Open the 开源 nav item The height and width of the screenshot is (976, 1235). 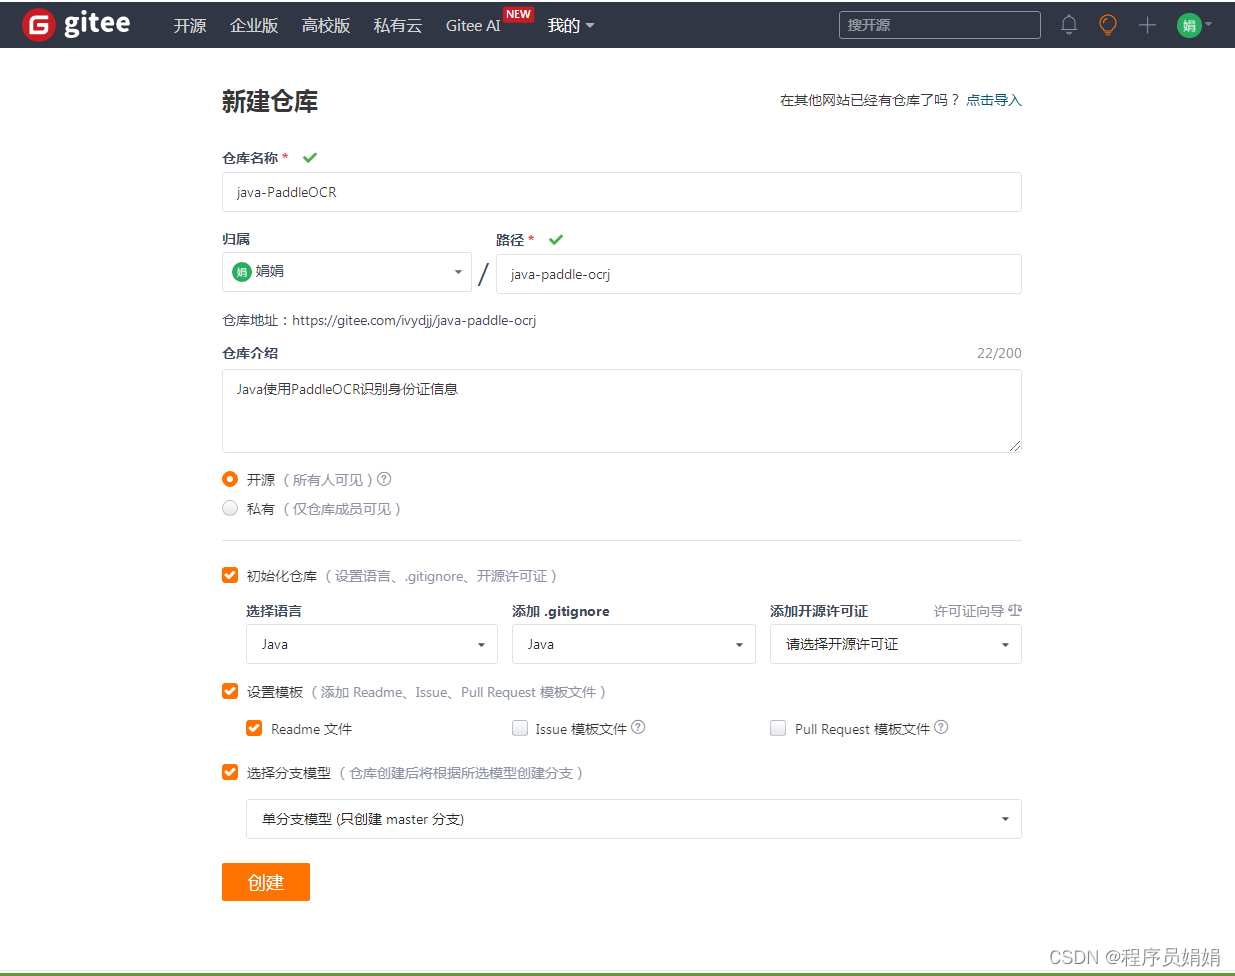pyautogui.click(x=190, y=26)
